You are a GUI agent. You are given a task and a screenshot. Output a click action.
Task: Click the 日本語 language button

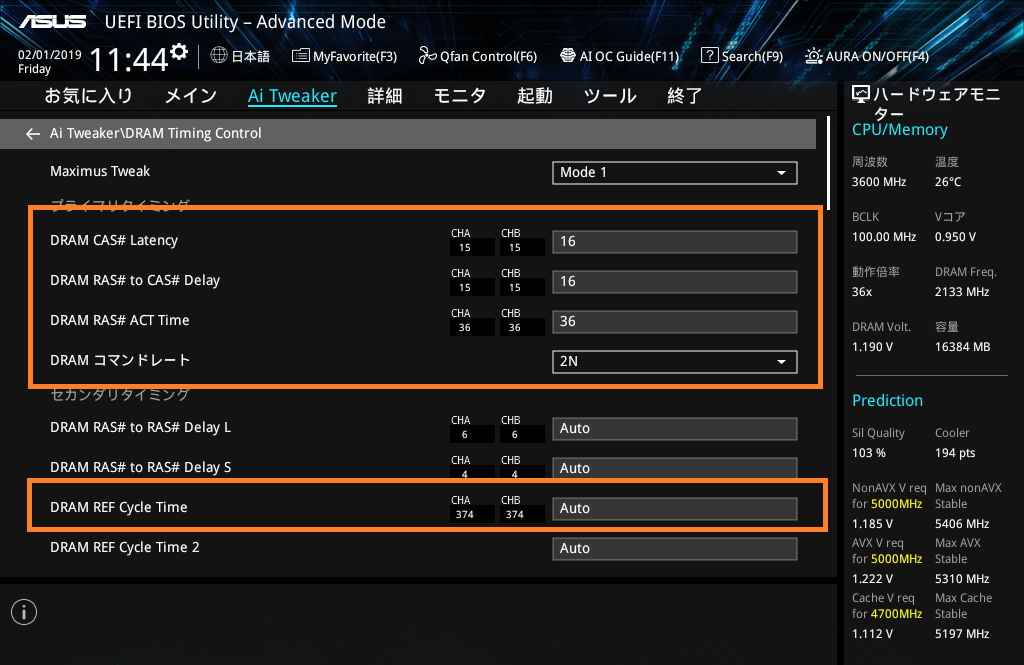click(x=251, y=56)
